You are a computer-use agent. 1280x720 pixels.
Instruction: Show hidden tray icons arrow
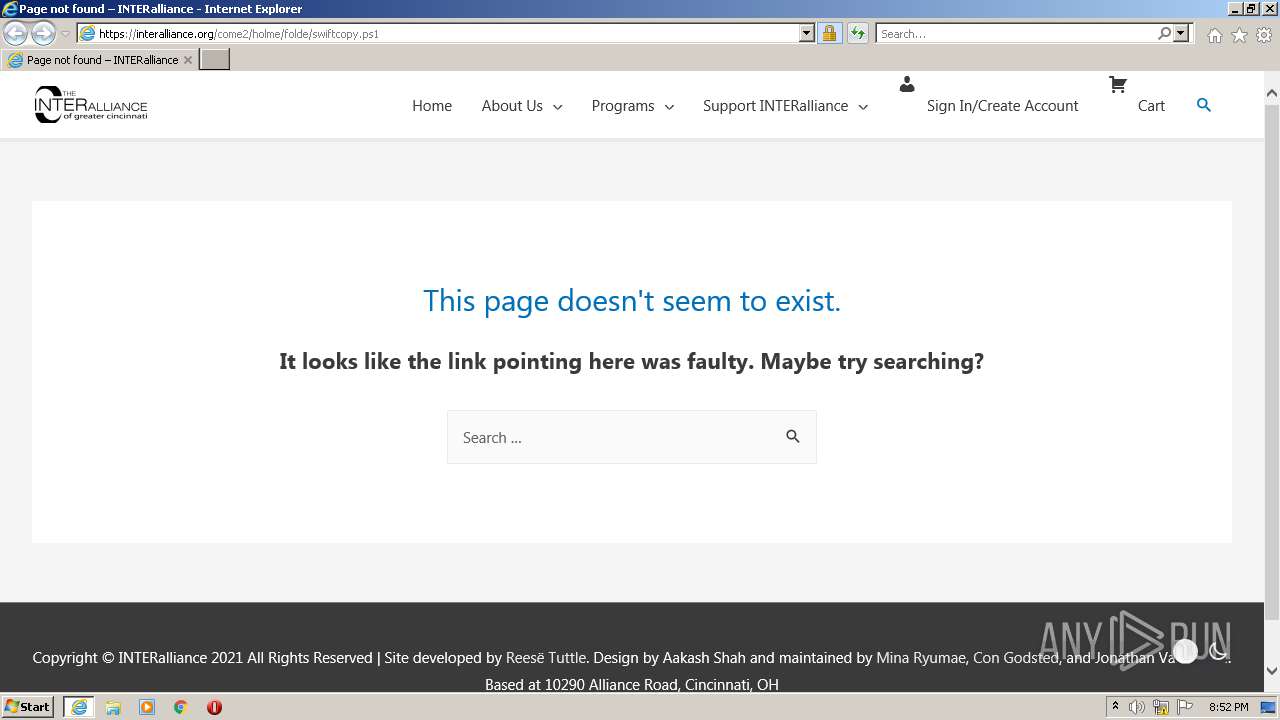[1115, 707]
